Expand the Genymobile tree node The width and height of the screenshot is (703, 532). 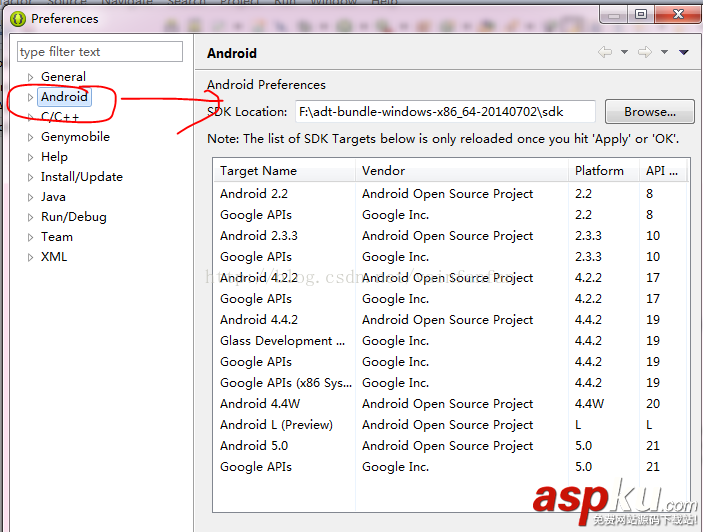tap(30, 137)
